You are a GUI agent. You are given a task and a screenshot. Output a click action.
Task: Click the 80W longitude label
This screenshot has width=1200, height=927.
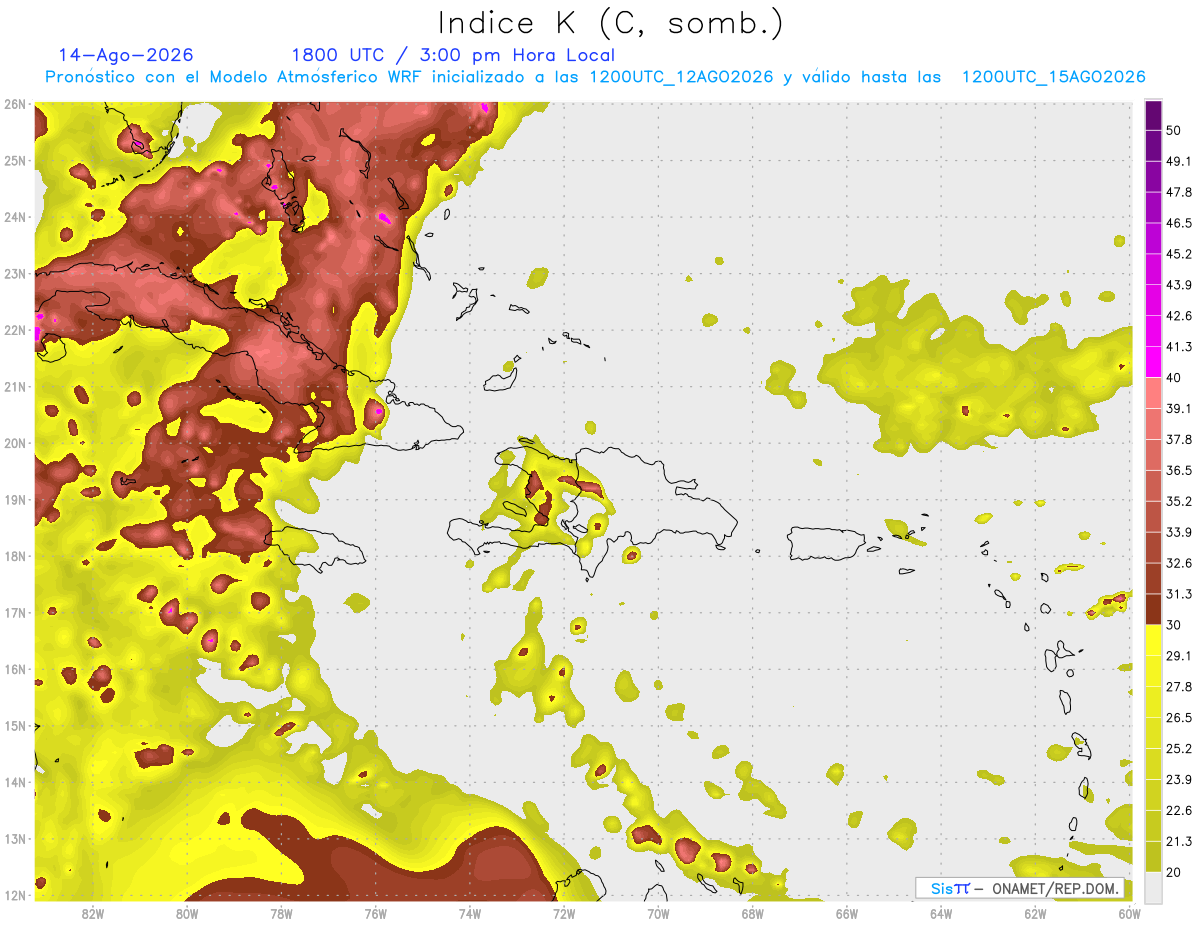[186, 914]
